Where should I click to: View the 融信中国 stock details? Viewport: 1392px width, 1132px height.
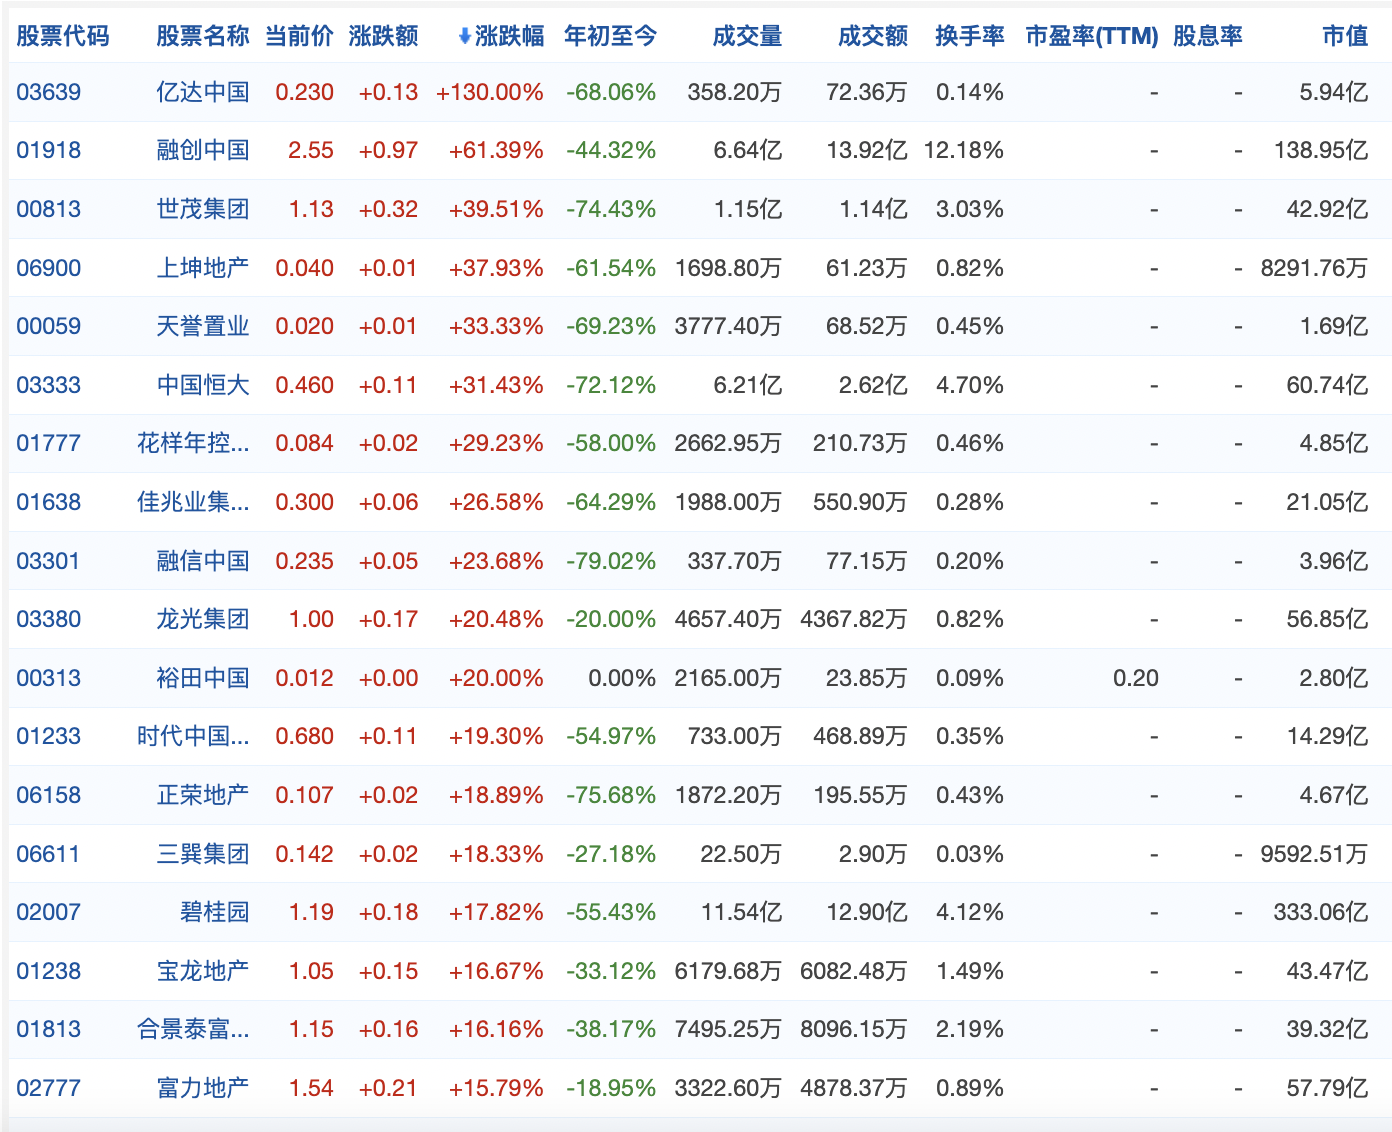pyautogui.click(x=203, y=561)
